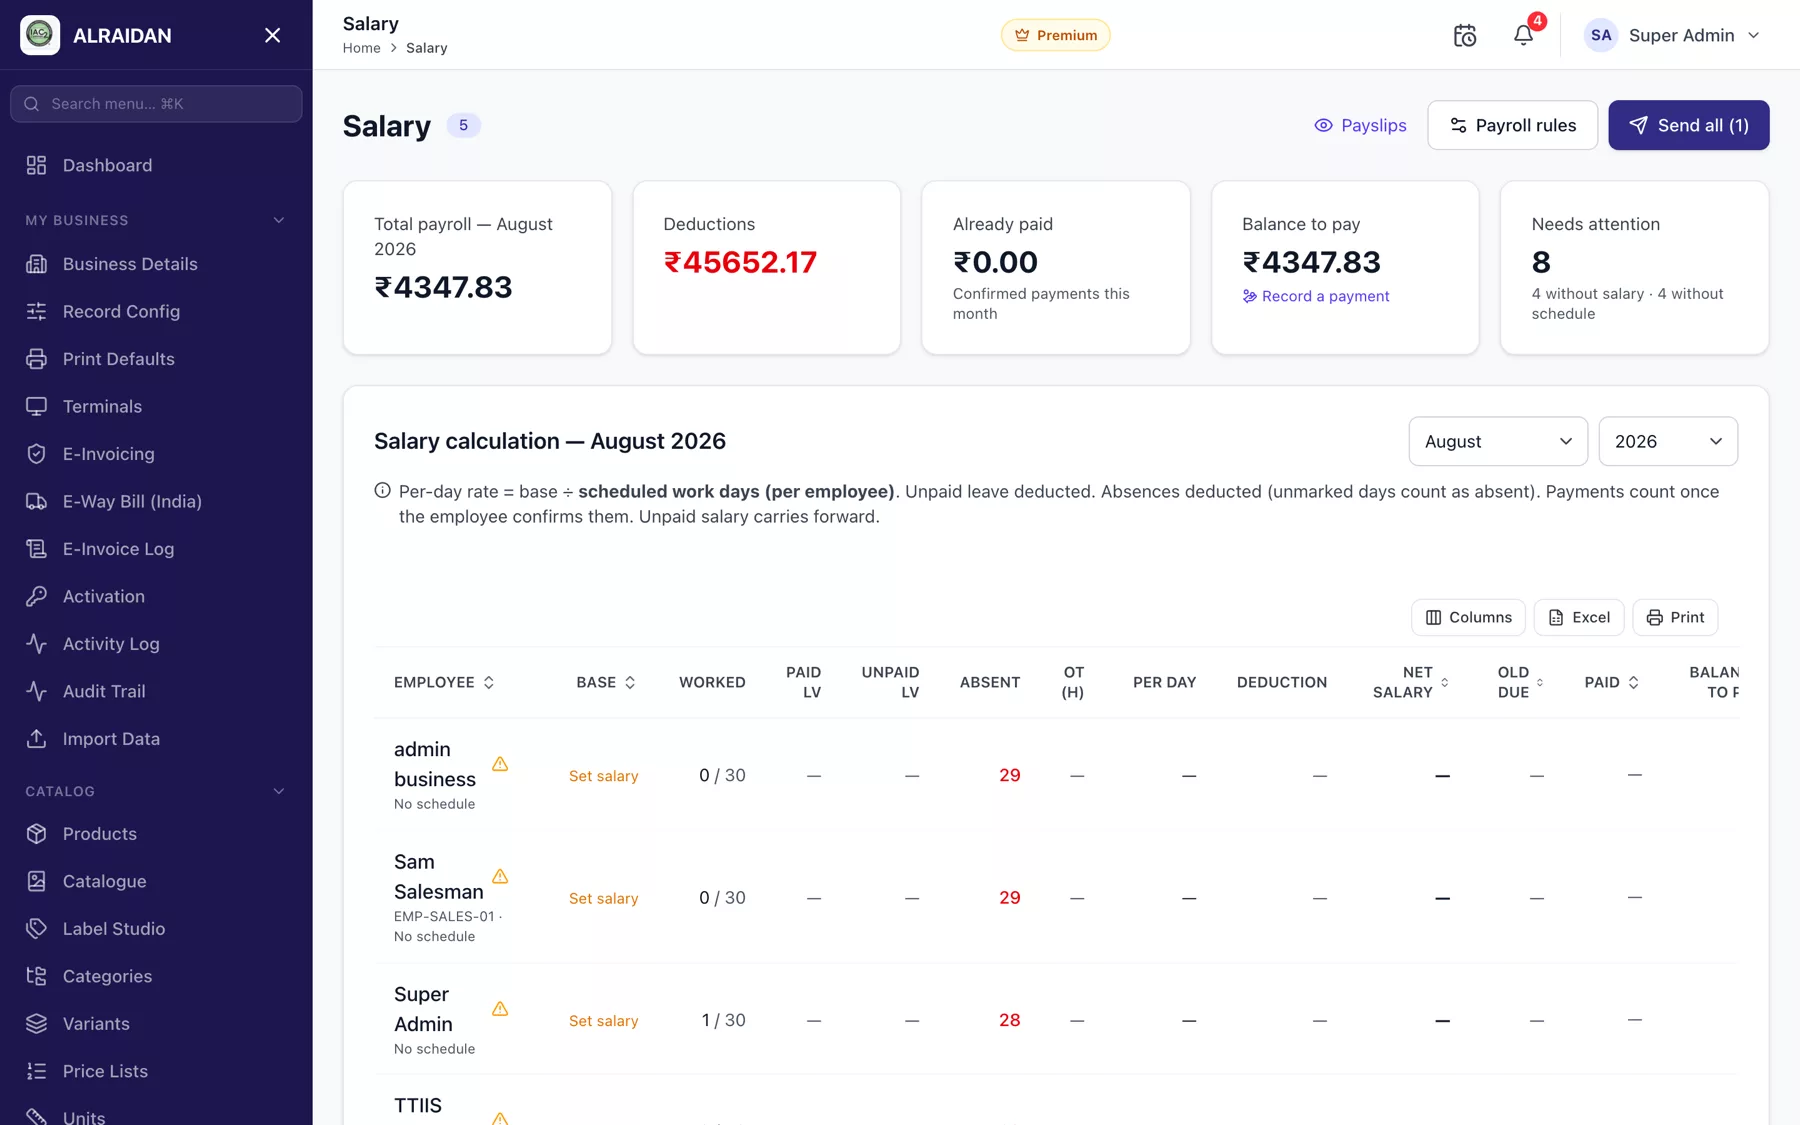Open the calendar clock icon in header
1800x1125 pixels.
pos(1464,35)
